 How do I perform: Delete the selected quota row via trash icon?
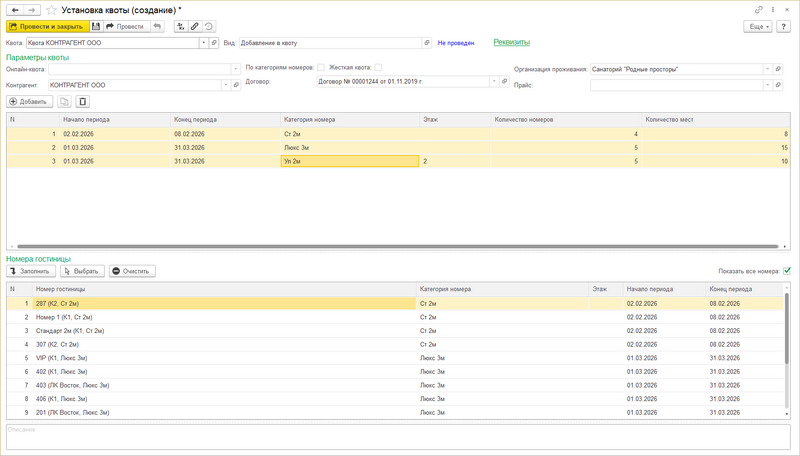83,102
